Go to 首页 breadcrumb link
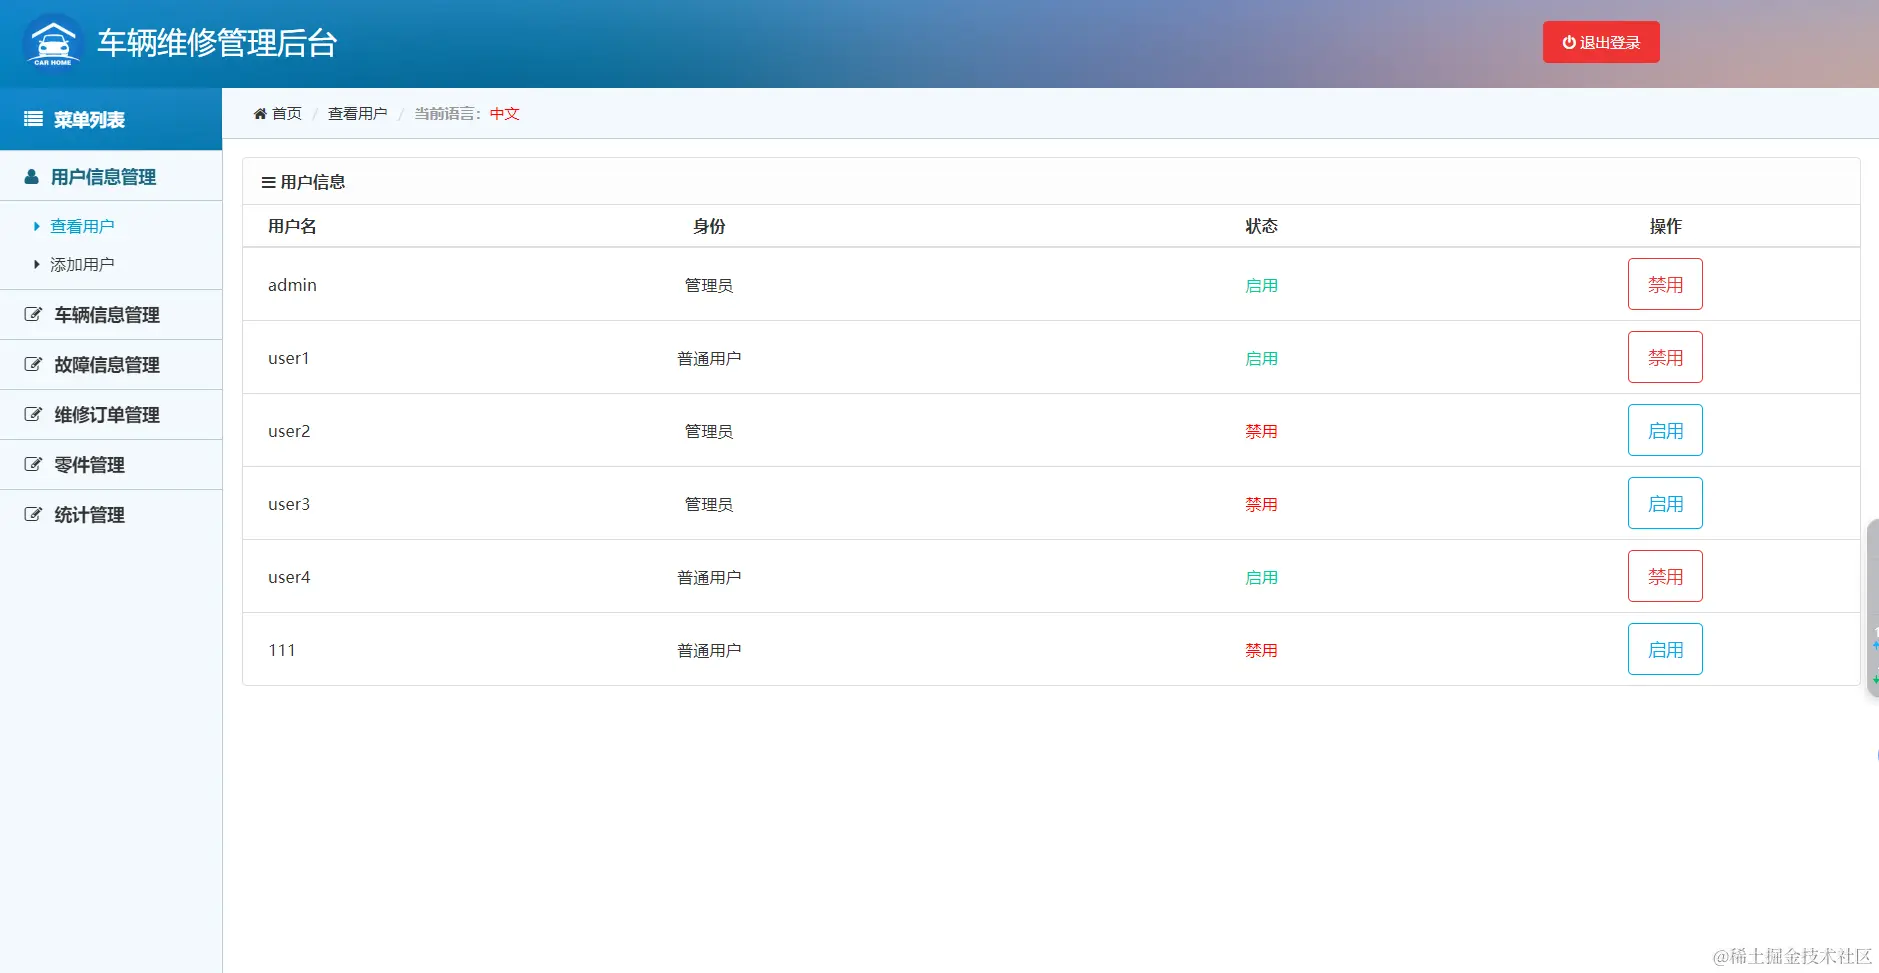Screen dimensions: 1879x973 tap(287, 114)
